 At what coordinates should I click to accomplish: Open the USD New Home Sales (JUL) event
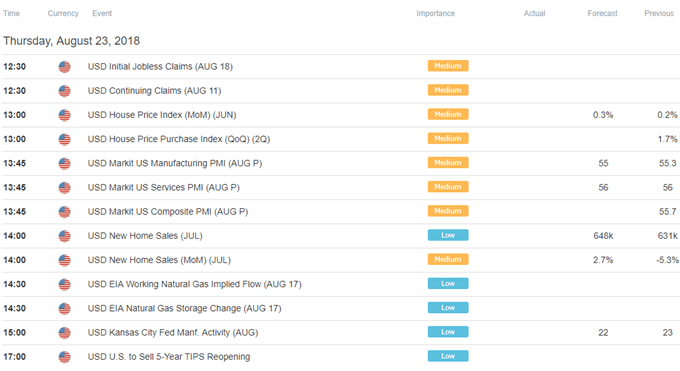point(145,236)
